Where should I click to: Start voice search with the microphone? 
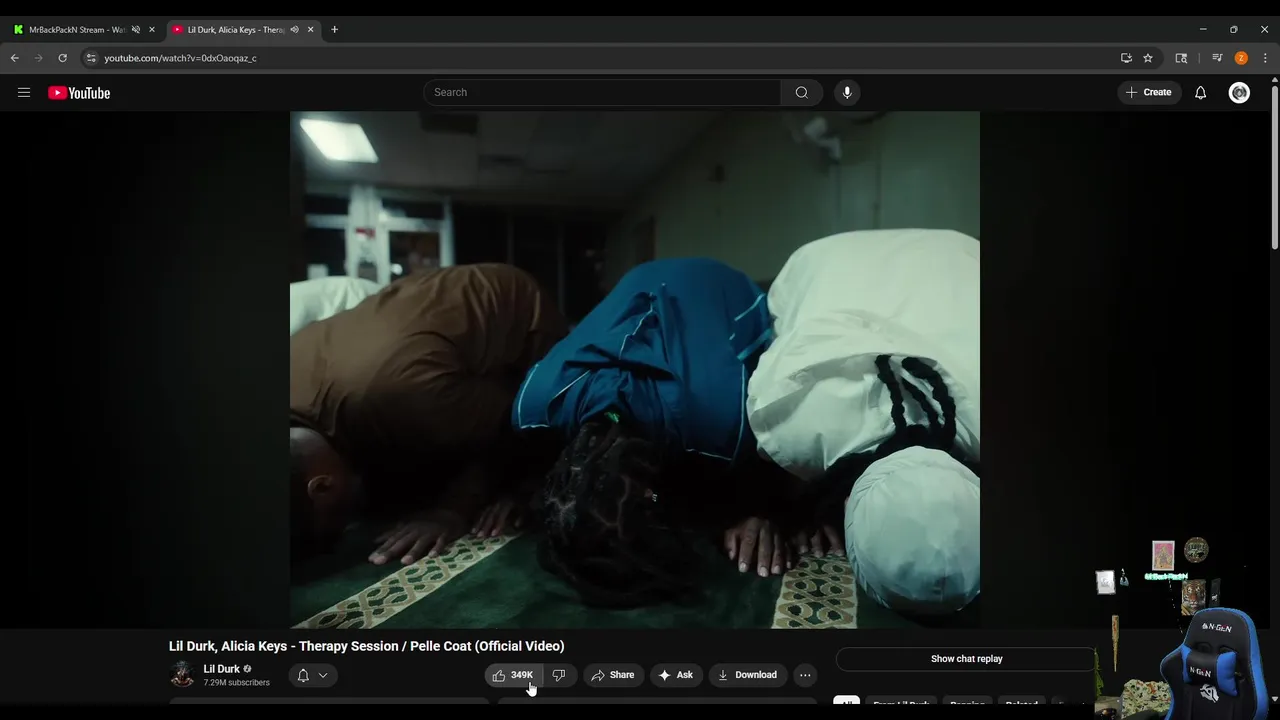[847, 92]
